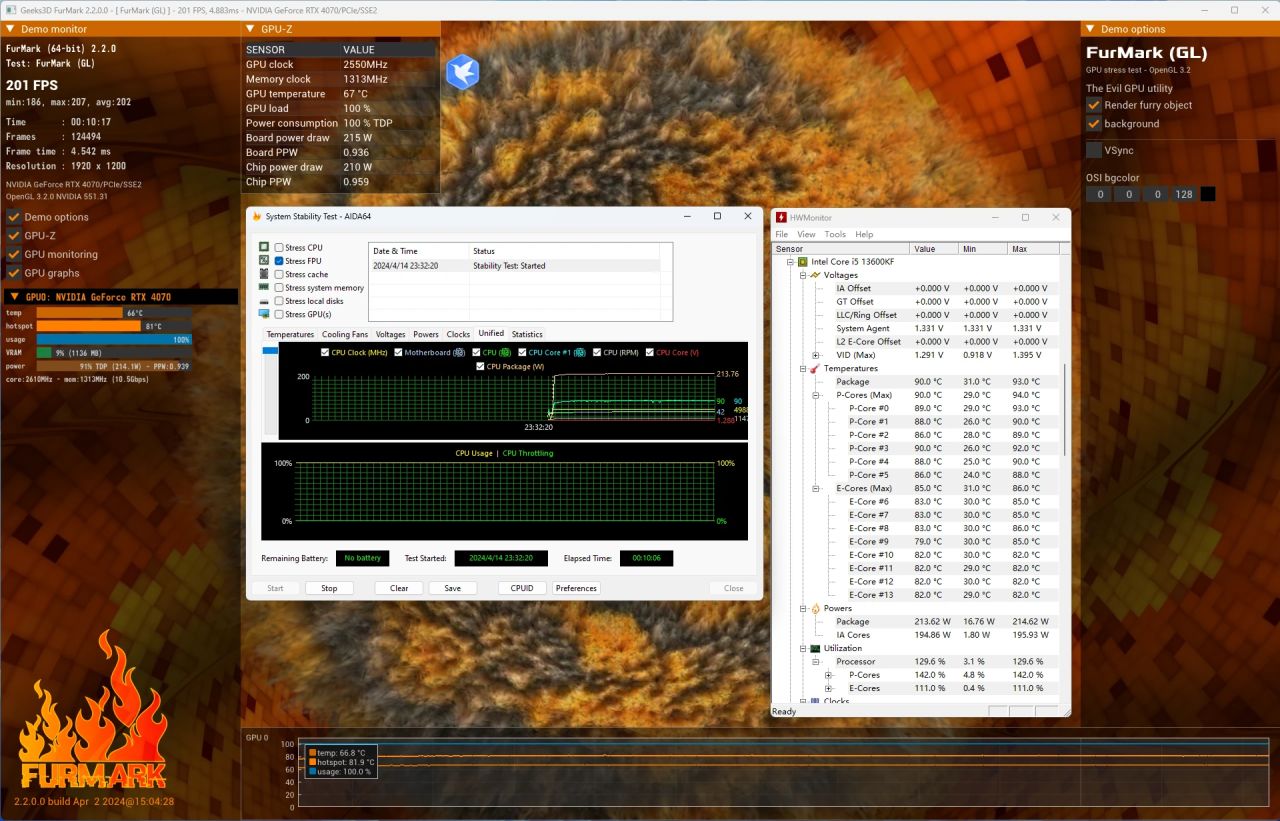Click the Stress system memory RAM icon
Image resolution: width=1280 pixels, height=821 pixels.
(264, 287)
